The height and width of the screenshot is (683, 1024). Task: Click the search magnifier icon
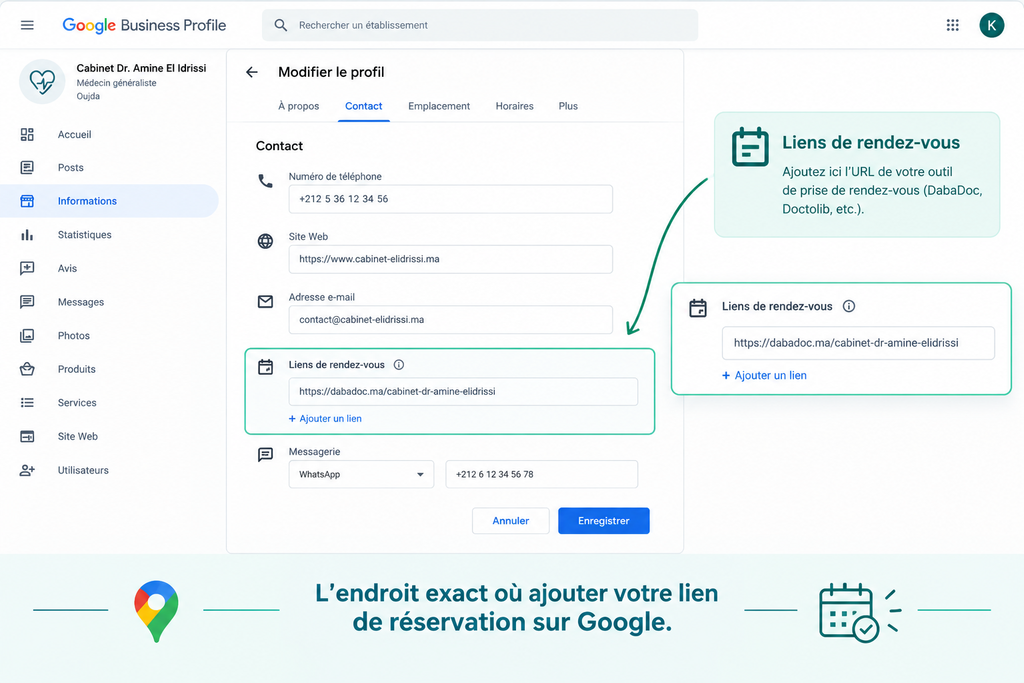pos(281,25)
